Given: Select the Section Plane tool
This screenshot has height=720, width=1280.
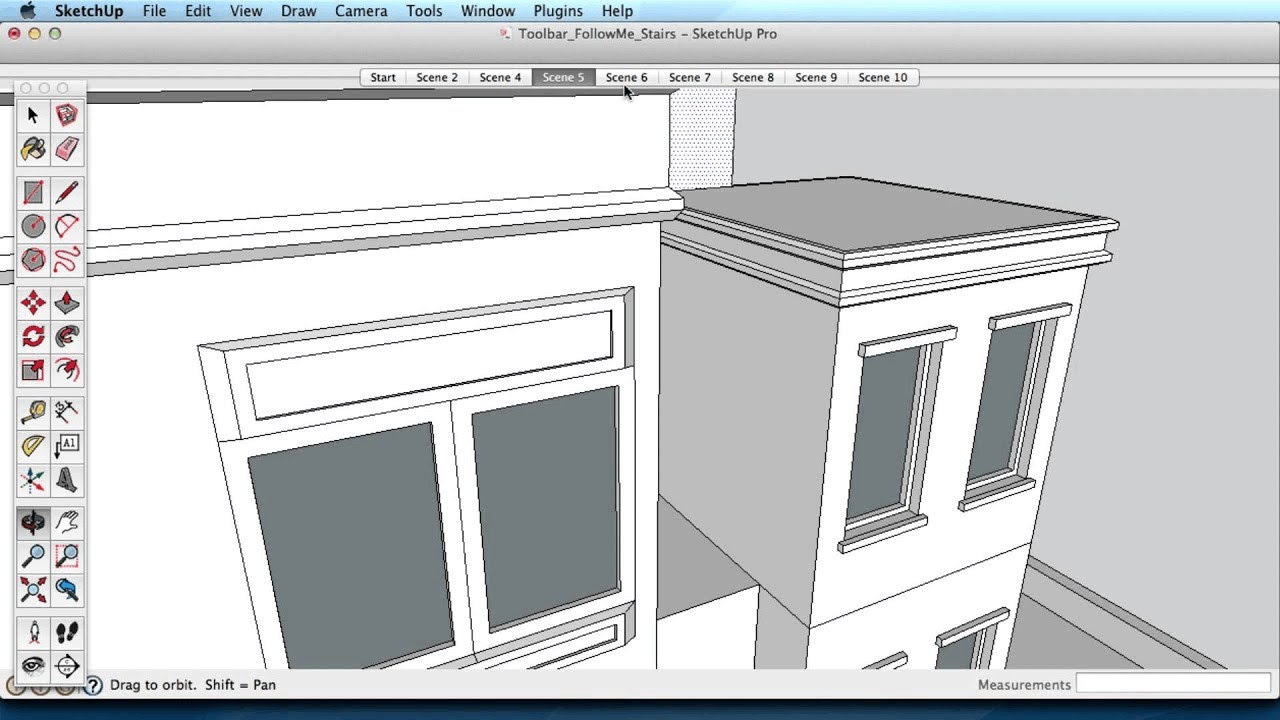Looking at the screenshot, I should click(x=67, y=665).
